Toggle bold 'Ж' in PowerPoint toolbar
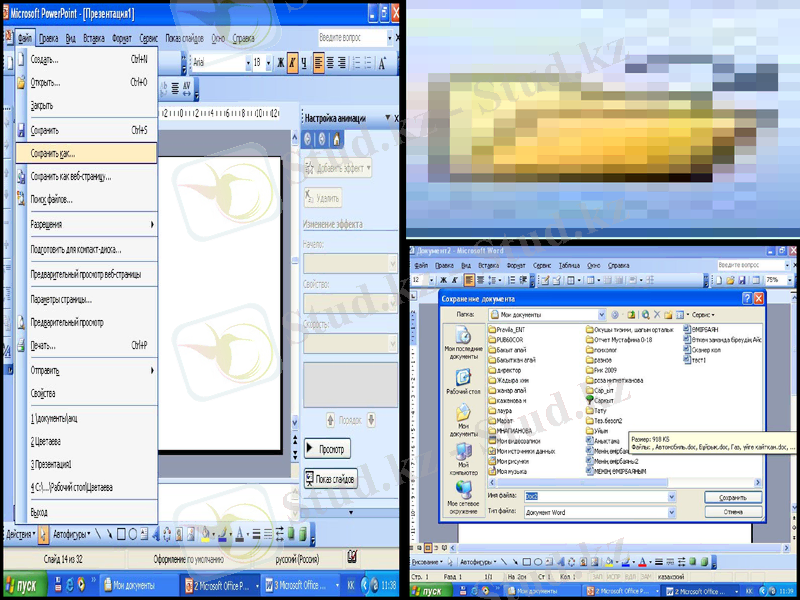The height and width of the screenshot is (600, 800). (279, 62)
